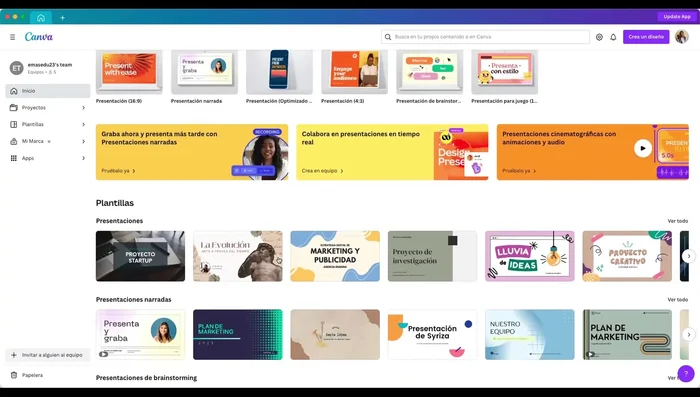Image resolution: width=700 pixels, height=397 pixels.
Task: Click the ET team avatar
Action: click(x=17, y=68)
